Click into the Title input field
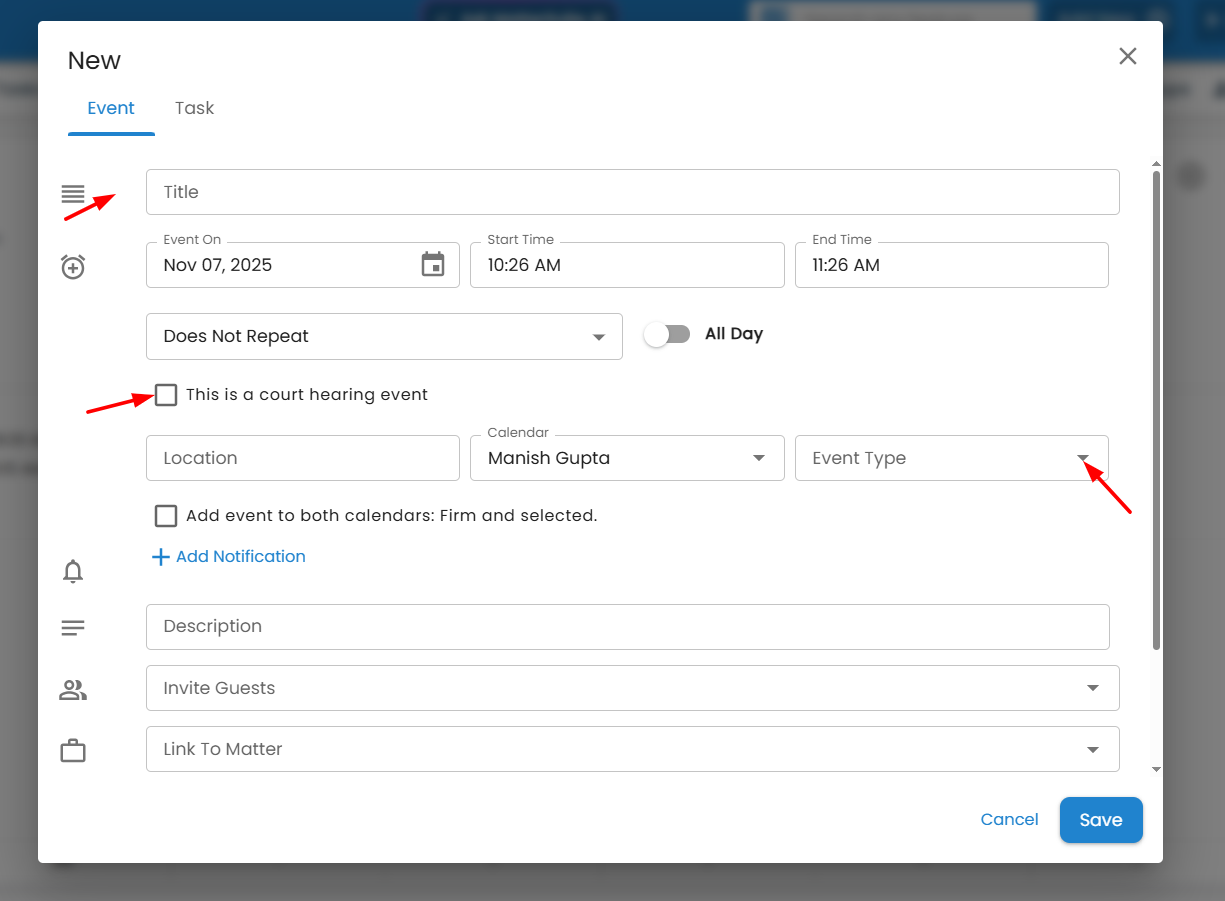 tap(632, 192)
